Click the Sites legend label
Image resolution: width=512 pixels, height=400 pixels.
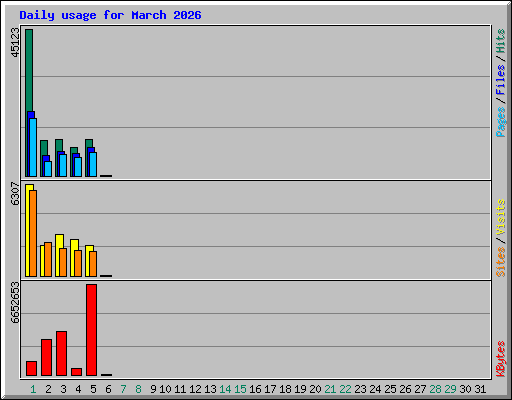[500, 262]
